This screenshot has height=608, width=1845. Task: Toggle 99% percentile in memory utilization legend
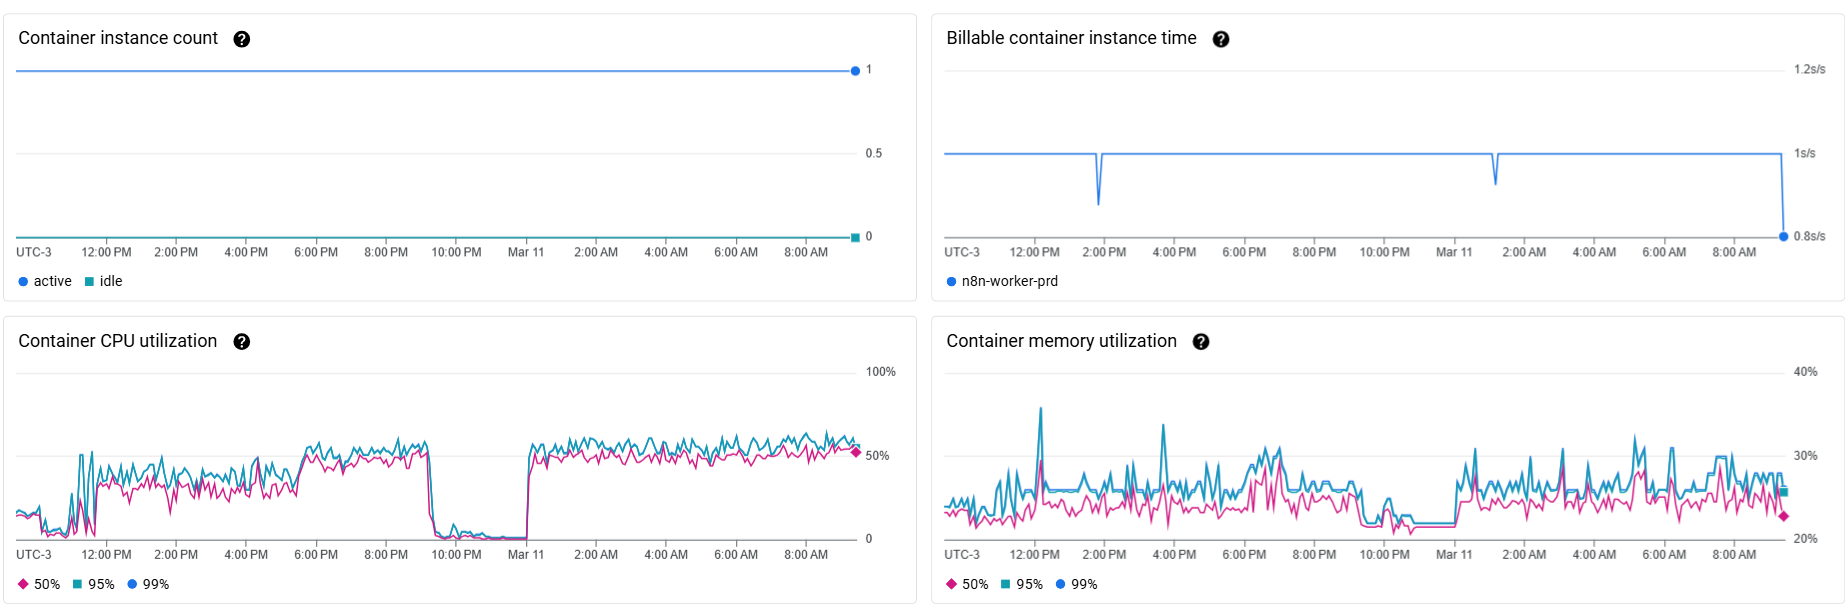click(1076, 585)
